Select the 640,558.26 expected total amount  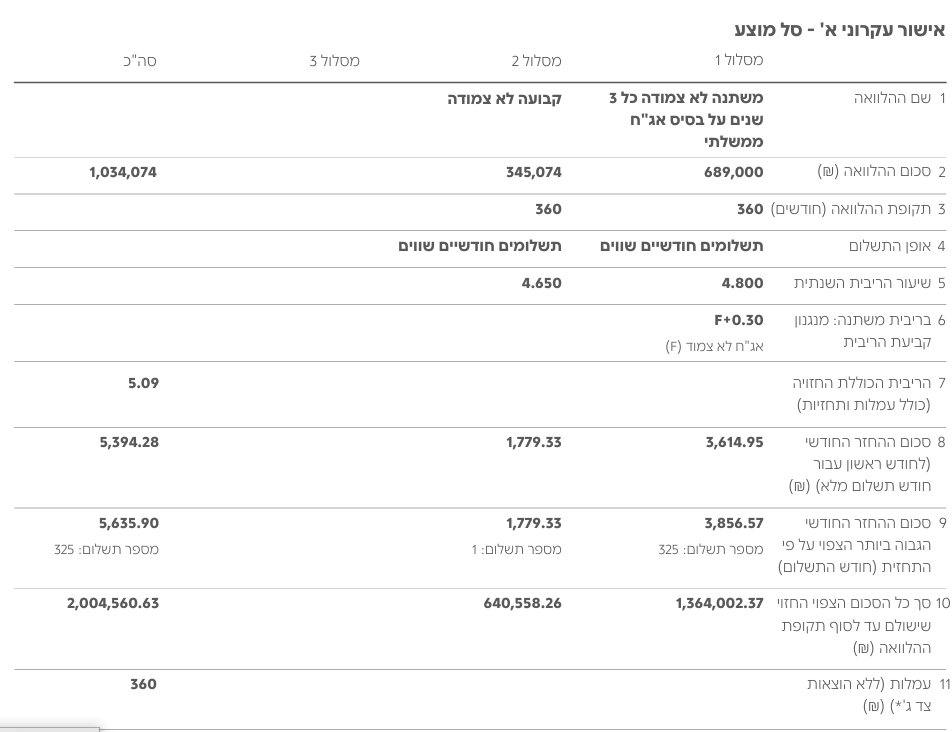point(522,604)
